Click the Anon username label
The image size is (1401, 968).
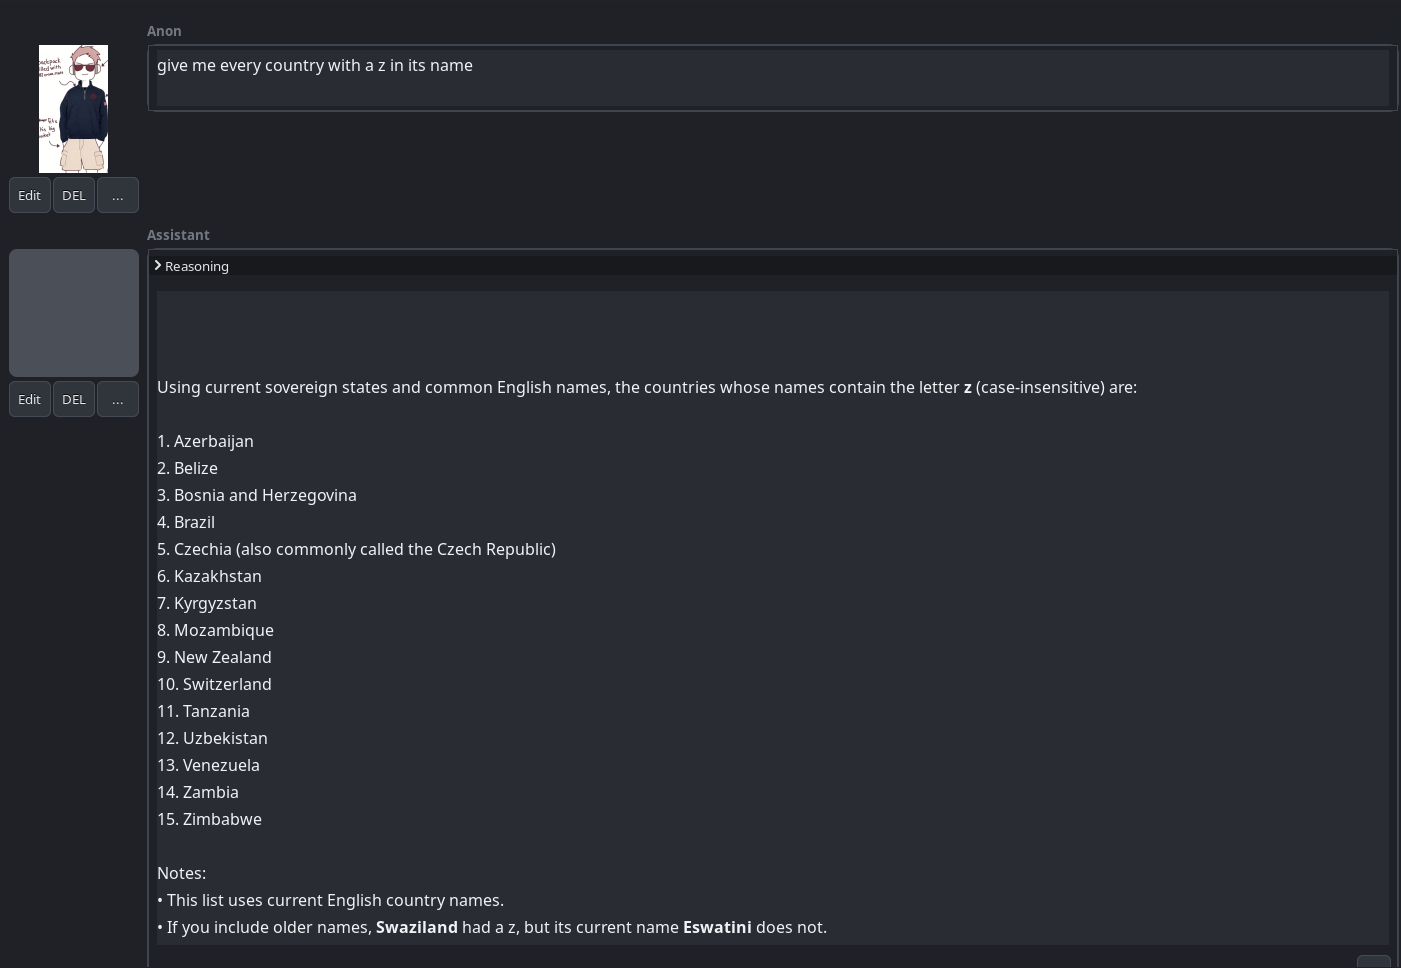point(164,31)
